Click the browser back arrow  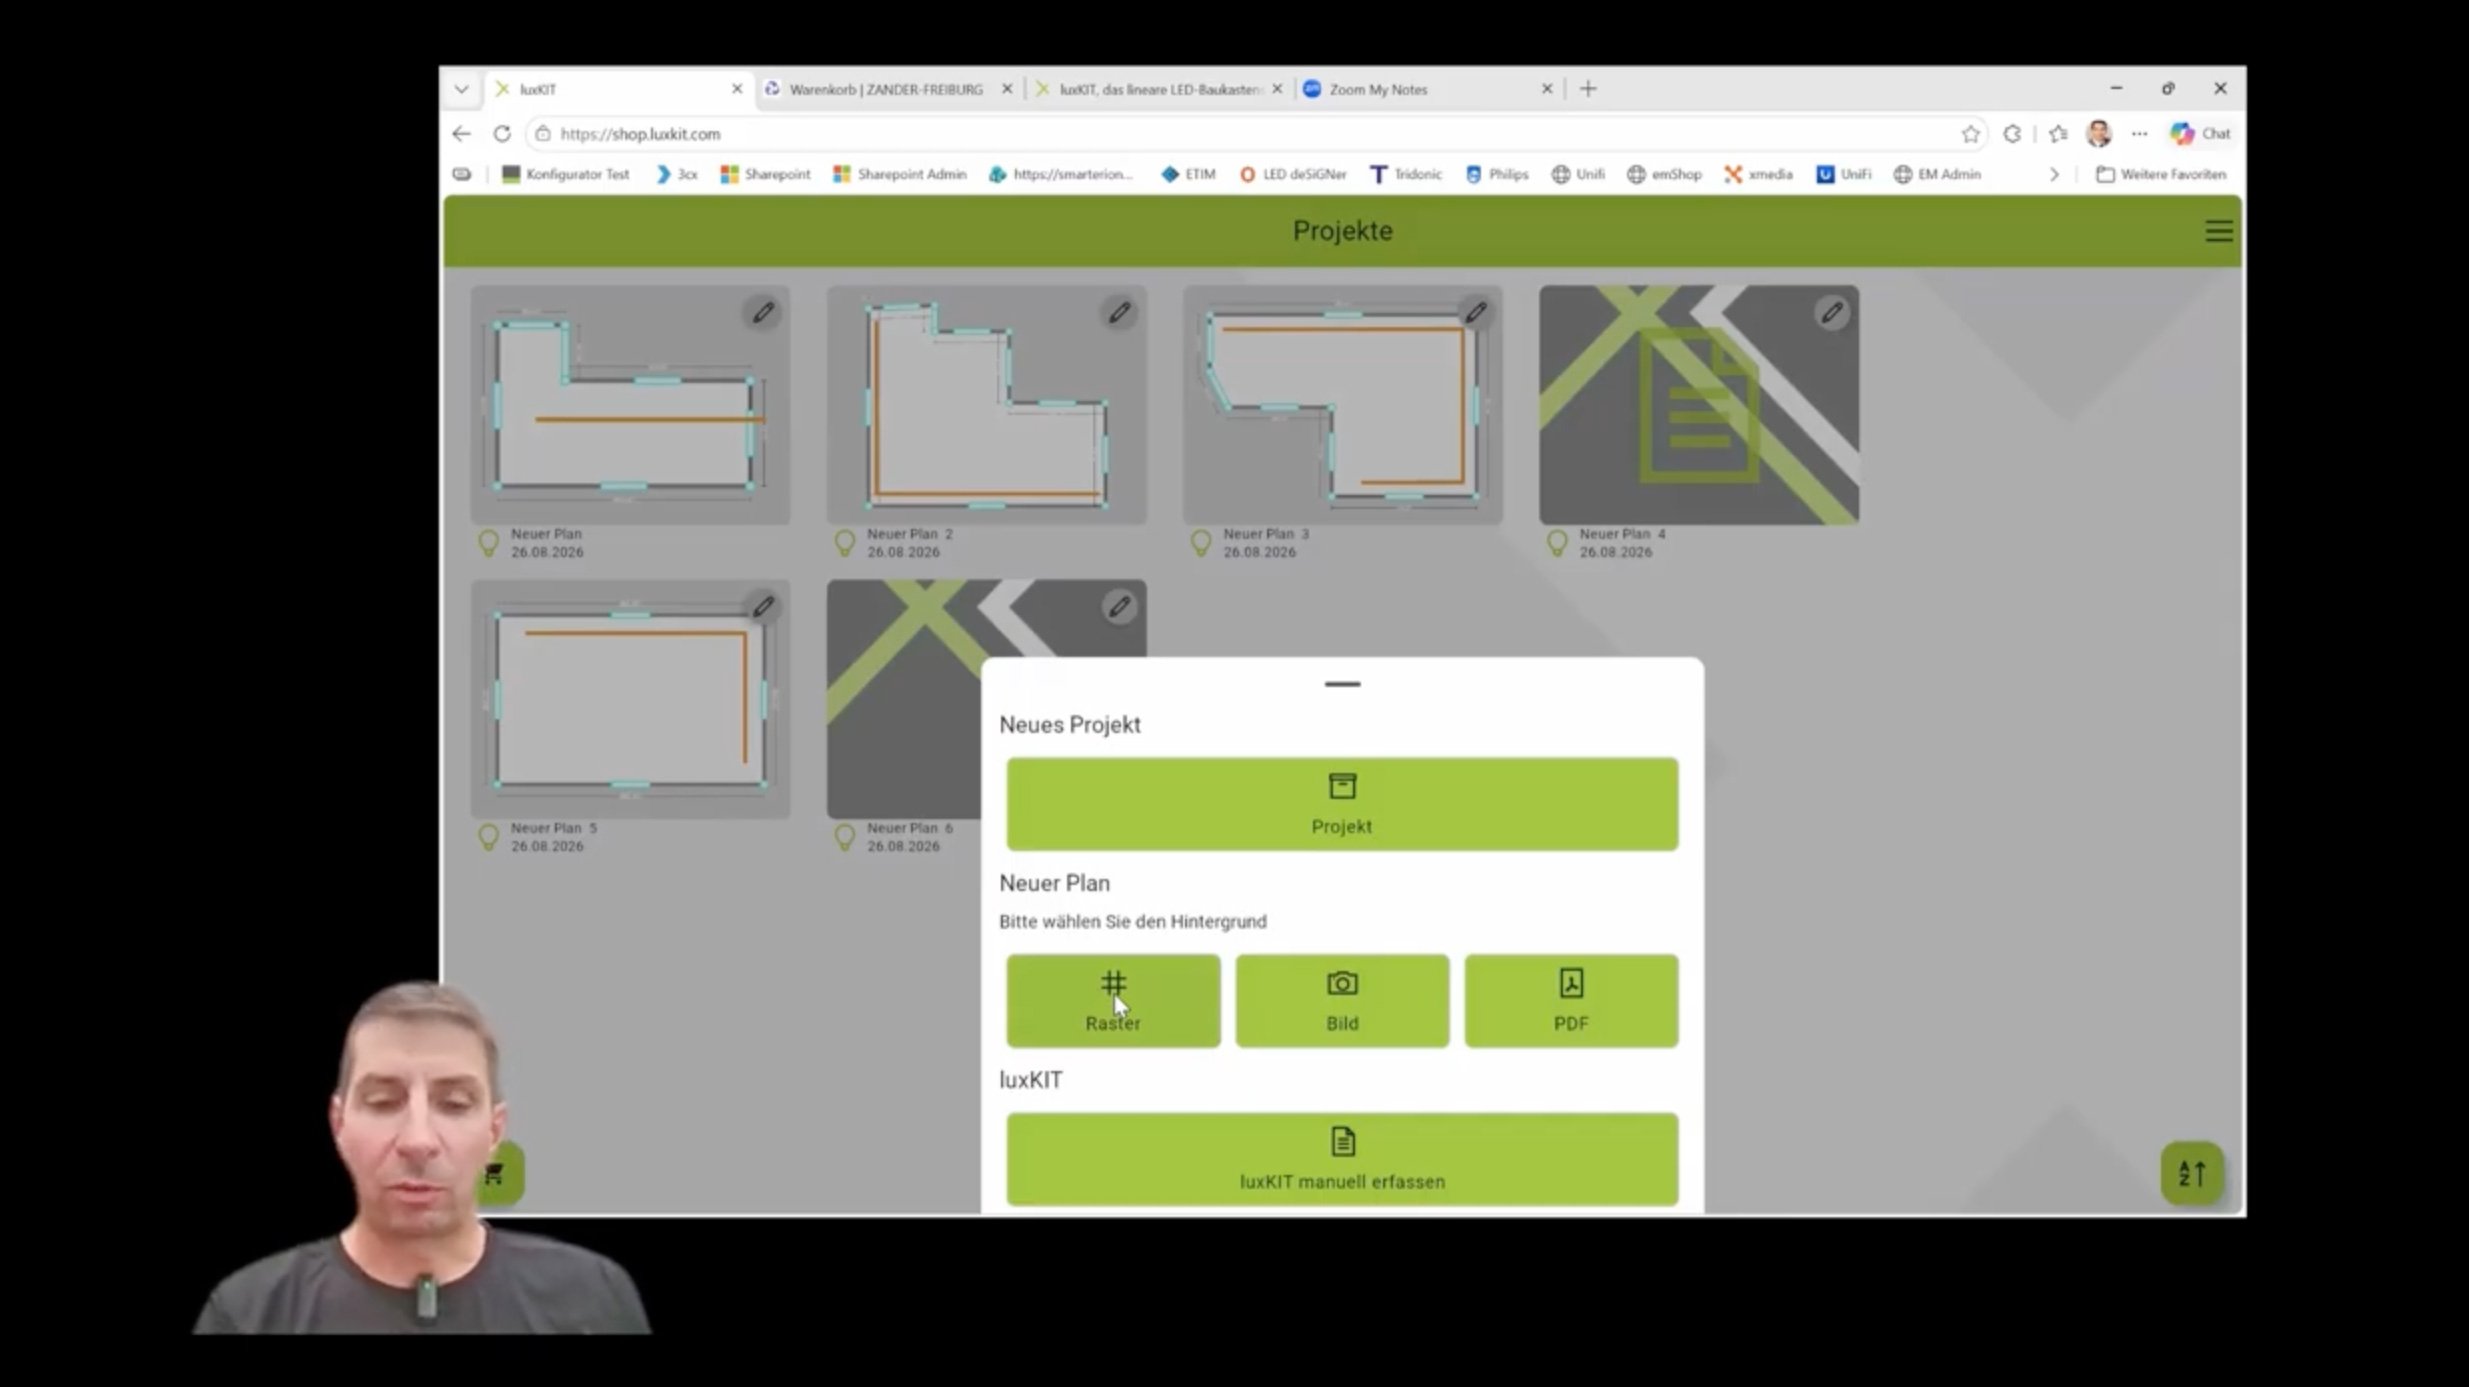(x=461, y=133)
